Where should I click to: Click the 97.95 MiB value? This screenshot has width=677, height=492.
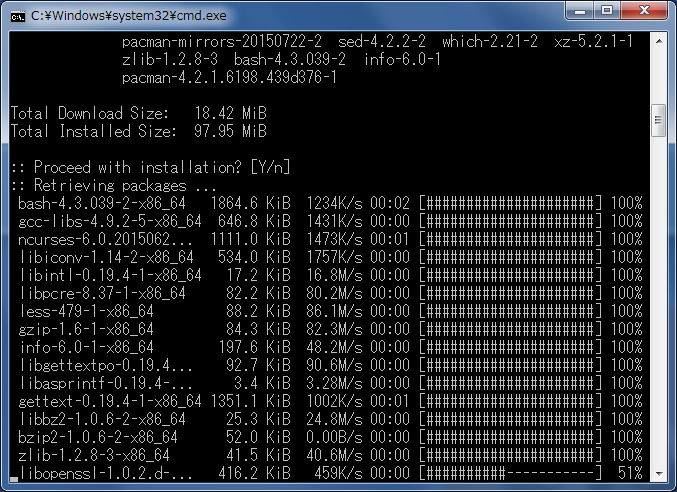[x=230, y=131]
